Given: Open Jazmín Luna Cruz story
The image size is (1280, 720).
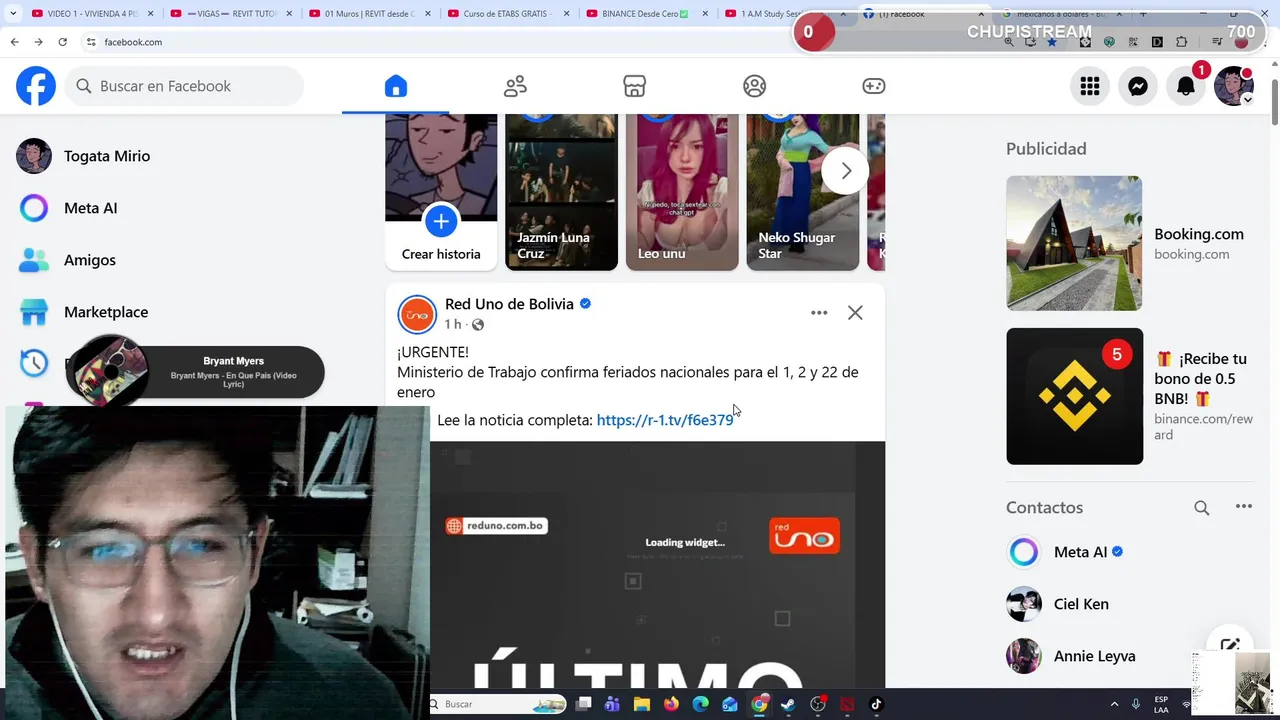Looking at the screenshot, I should coord(561,192).
